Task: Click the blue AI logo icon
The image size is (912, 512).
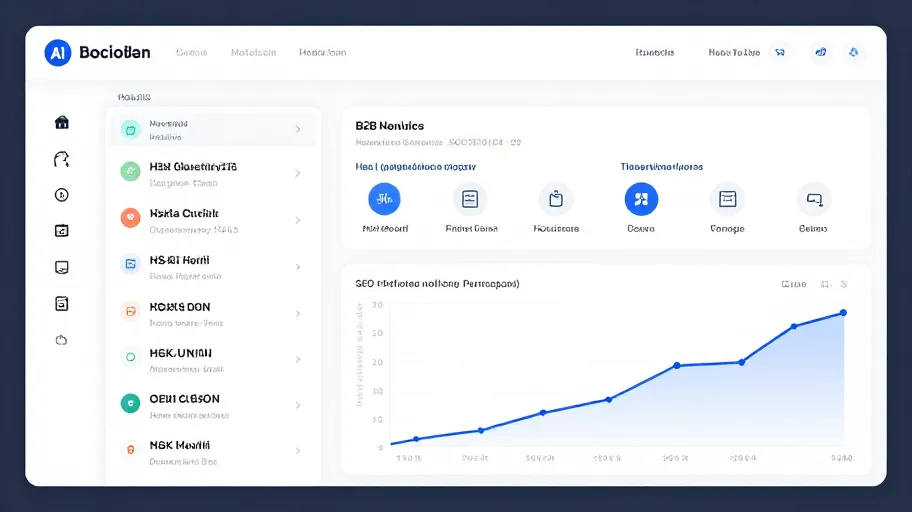Action: 58,53
